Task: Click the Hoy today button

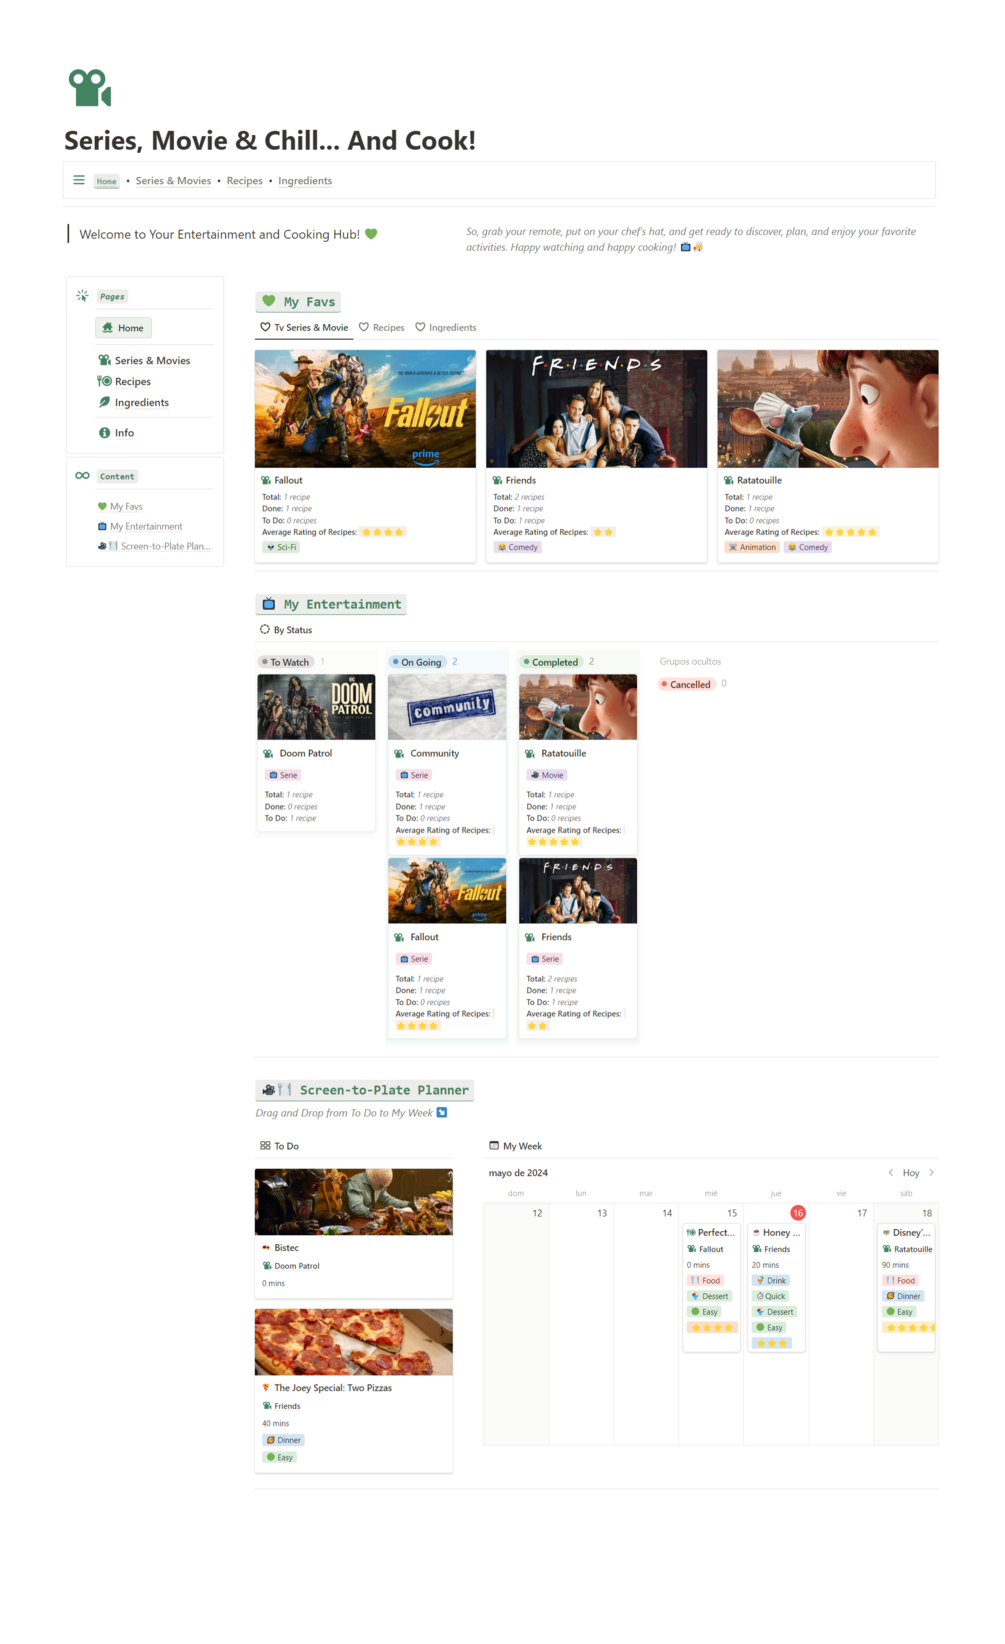Action: (x=911, y=1173)
